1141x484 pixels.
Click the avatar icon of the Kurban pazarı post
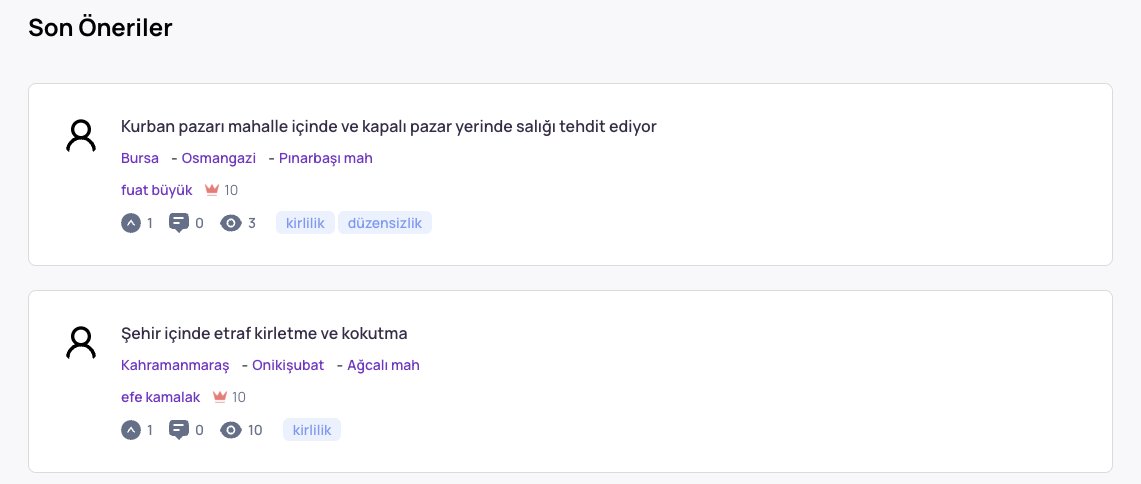(81, 135)
